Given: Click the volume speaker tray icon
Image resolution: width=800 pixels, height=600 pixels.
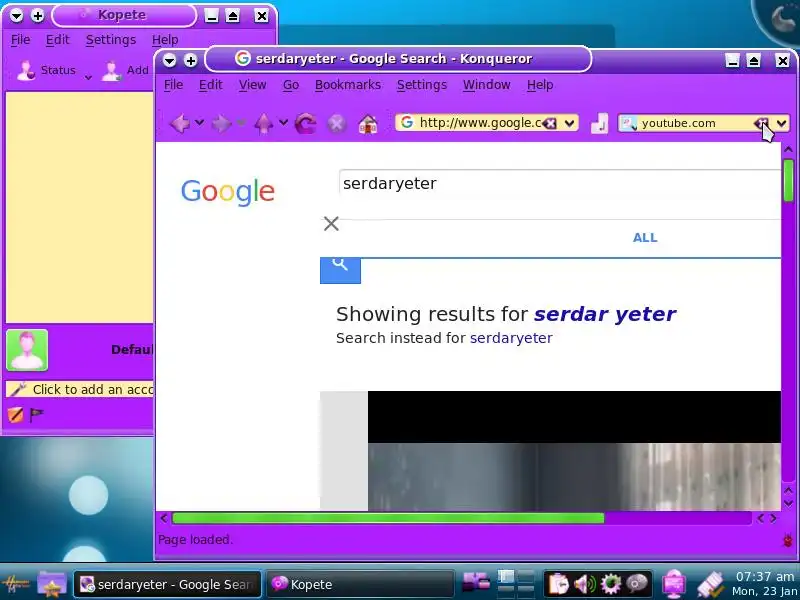Looking at the screenshot, I should click(x=585, y=584).
